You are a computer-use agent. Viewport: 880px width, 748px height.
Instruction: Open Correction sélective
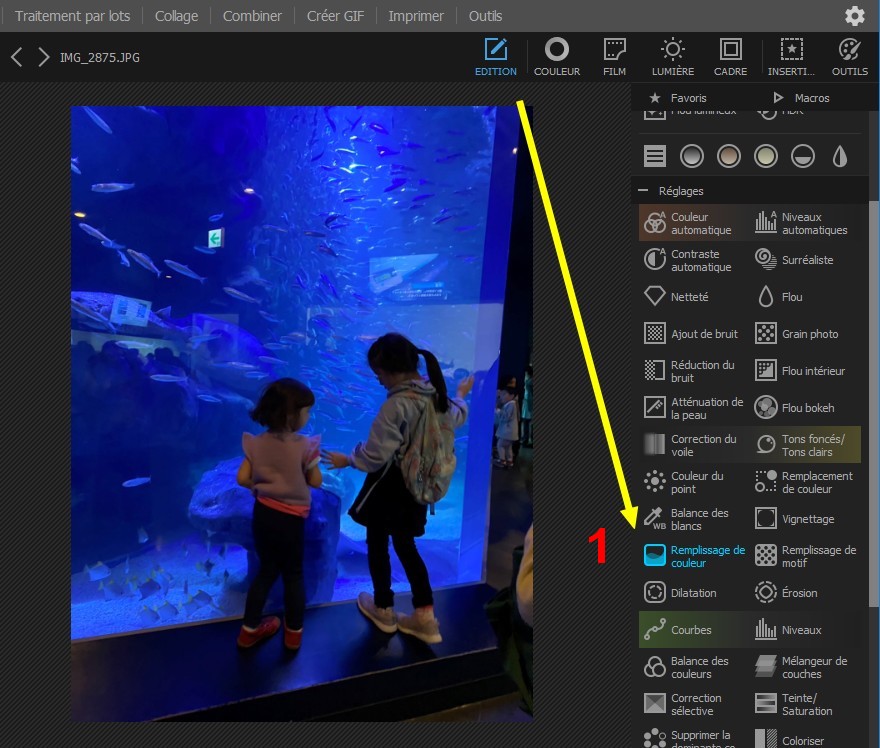[693, 704]
